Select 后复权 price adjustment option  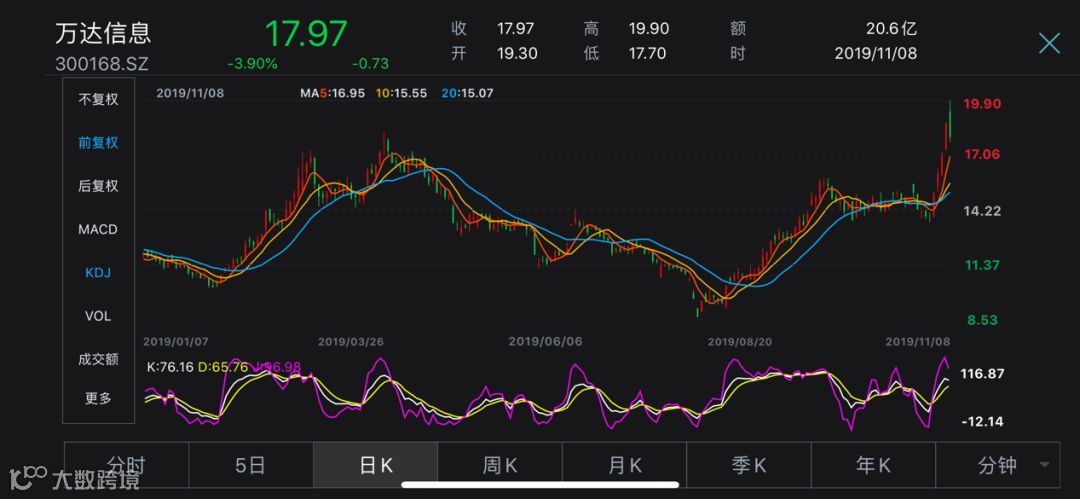point(98,186)
